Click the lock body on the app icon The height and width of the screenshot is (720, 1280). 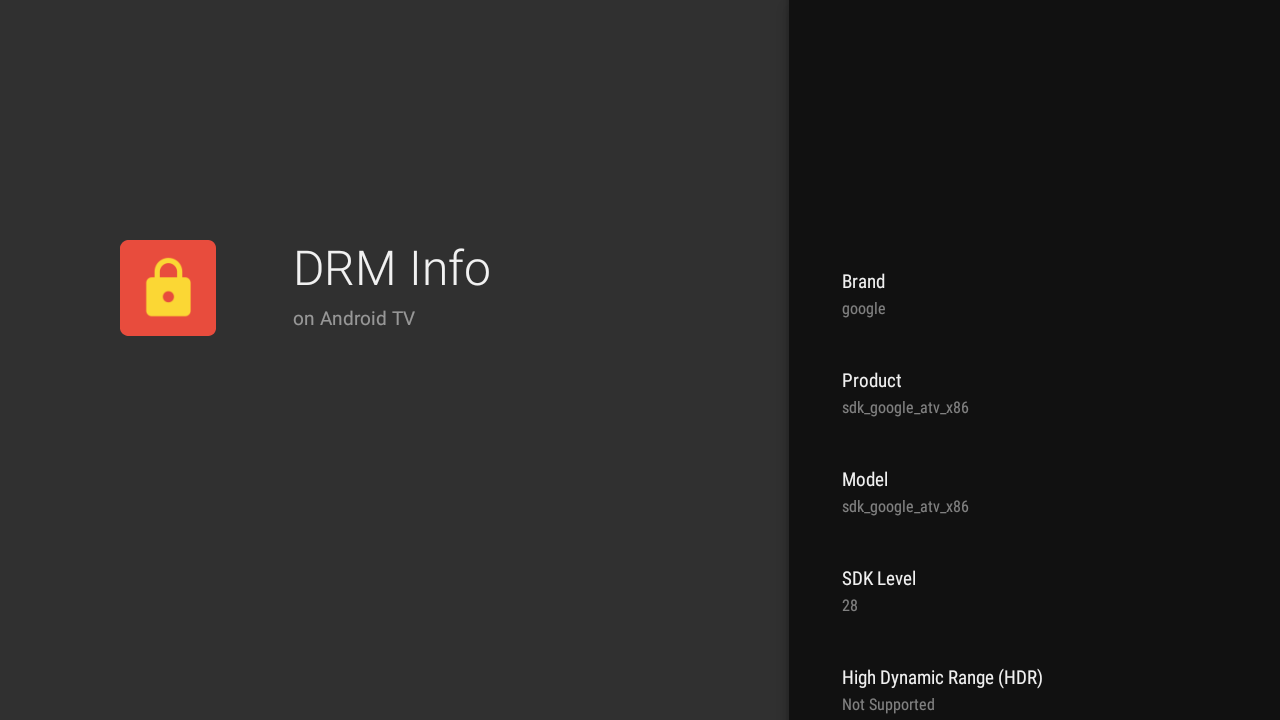coord(168,298)
